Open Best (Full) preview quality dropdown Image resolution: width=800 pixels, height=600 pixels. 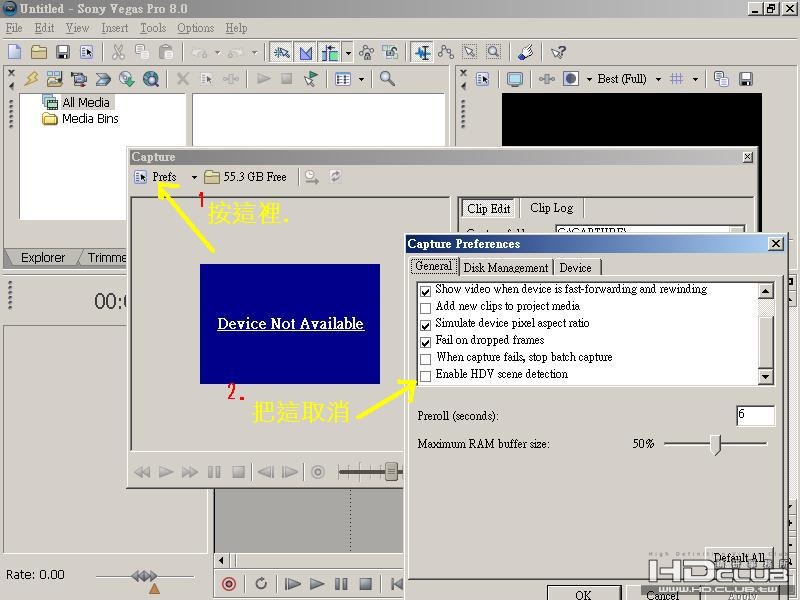click(x=658, y=79)
